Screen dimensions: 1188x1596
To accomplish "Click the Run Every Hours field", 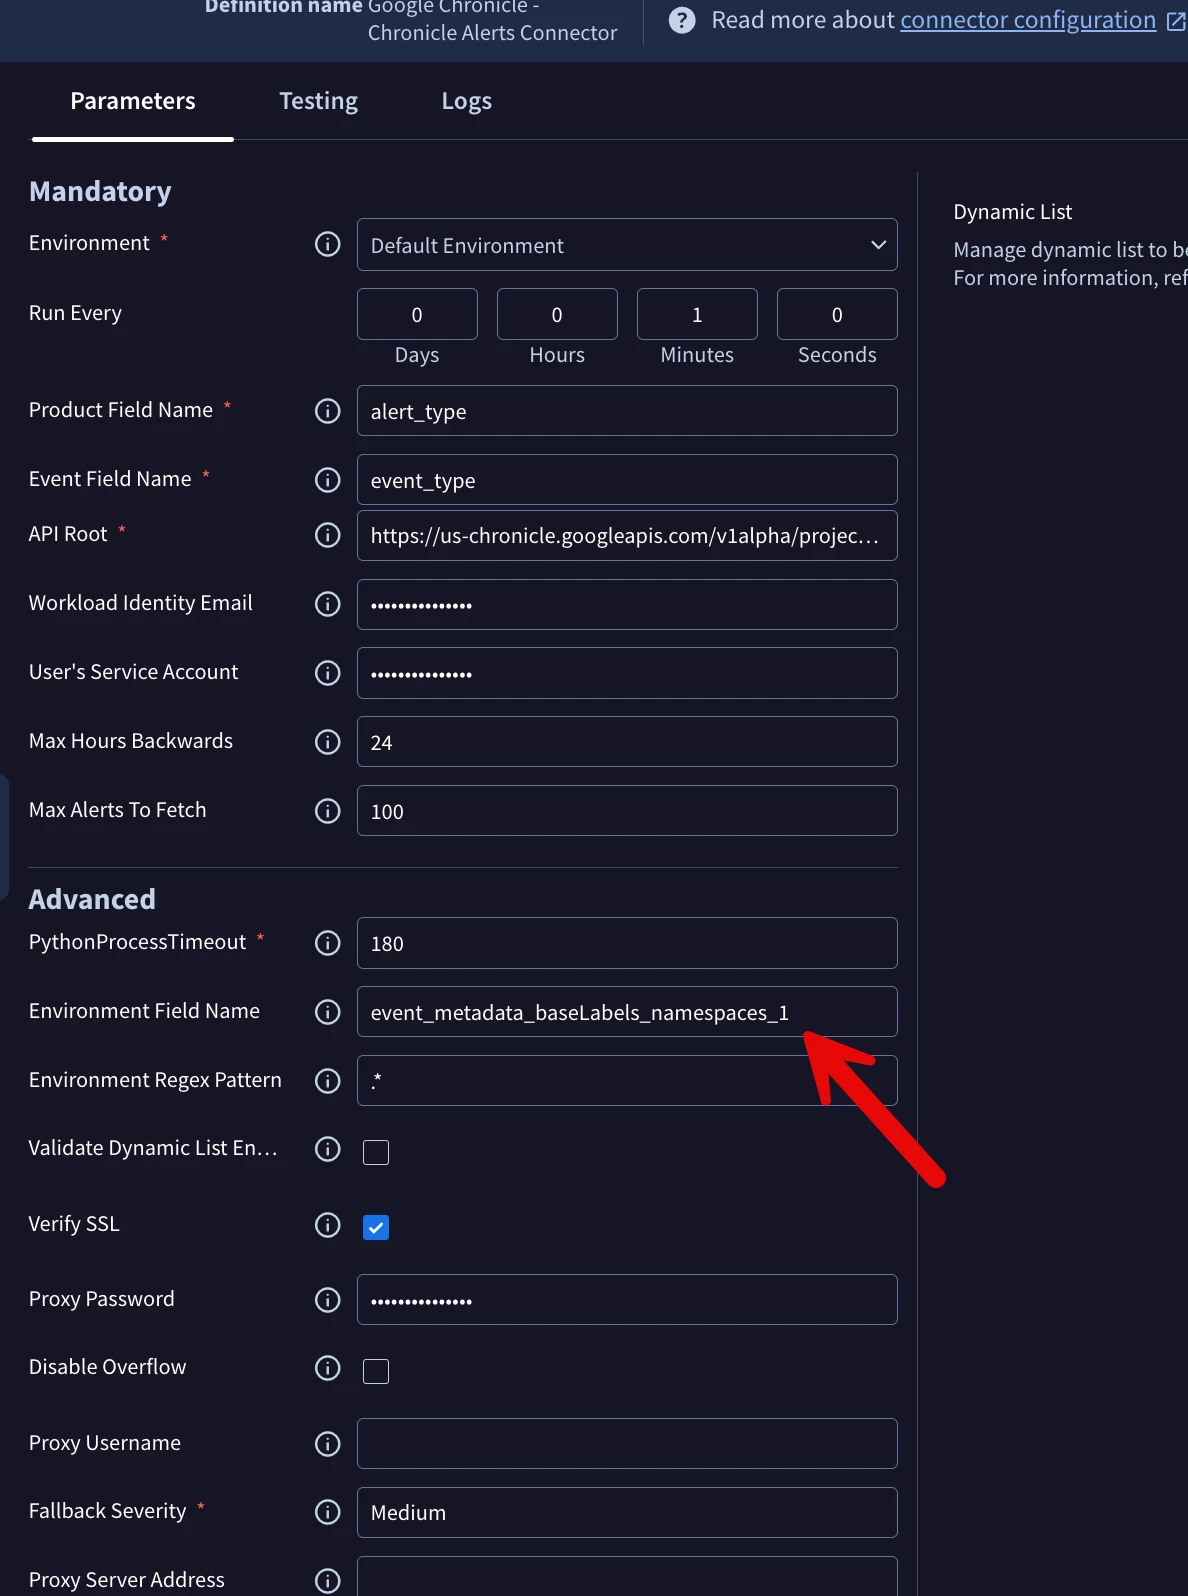I will pos(557,315).
